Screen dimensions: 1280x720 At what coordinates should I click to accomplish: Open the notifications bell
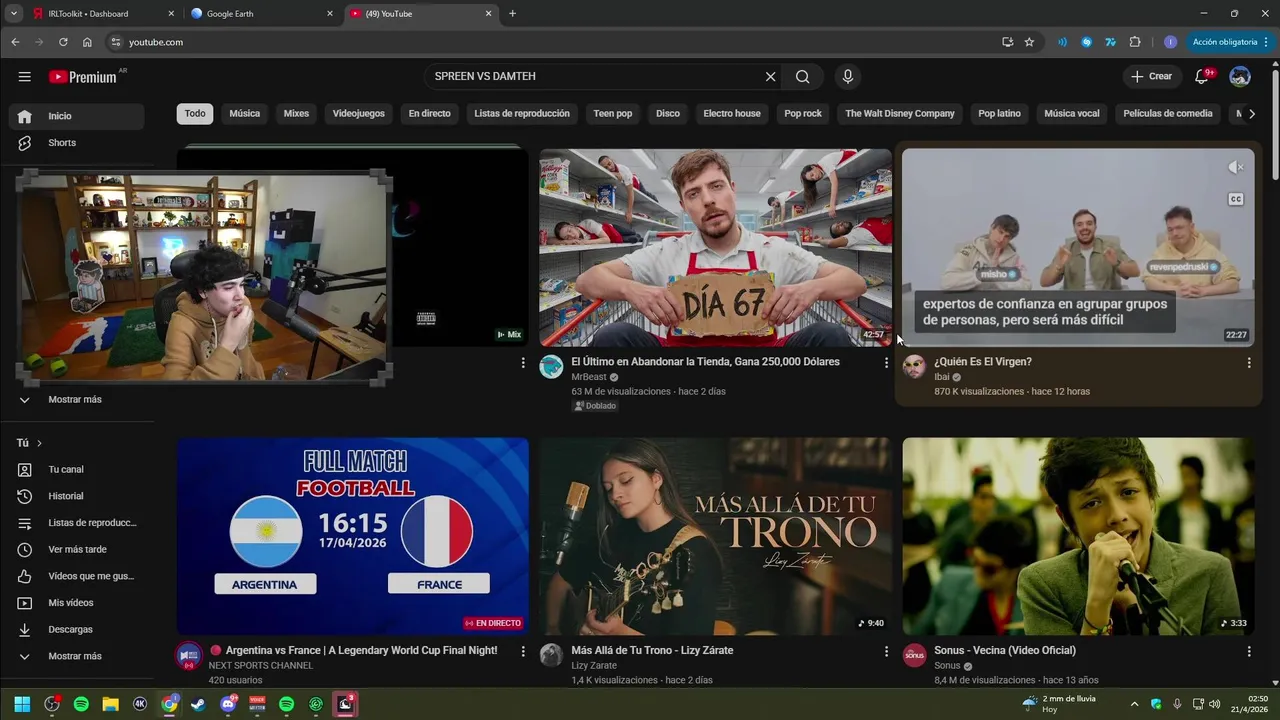1202,77
